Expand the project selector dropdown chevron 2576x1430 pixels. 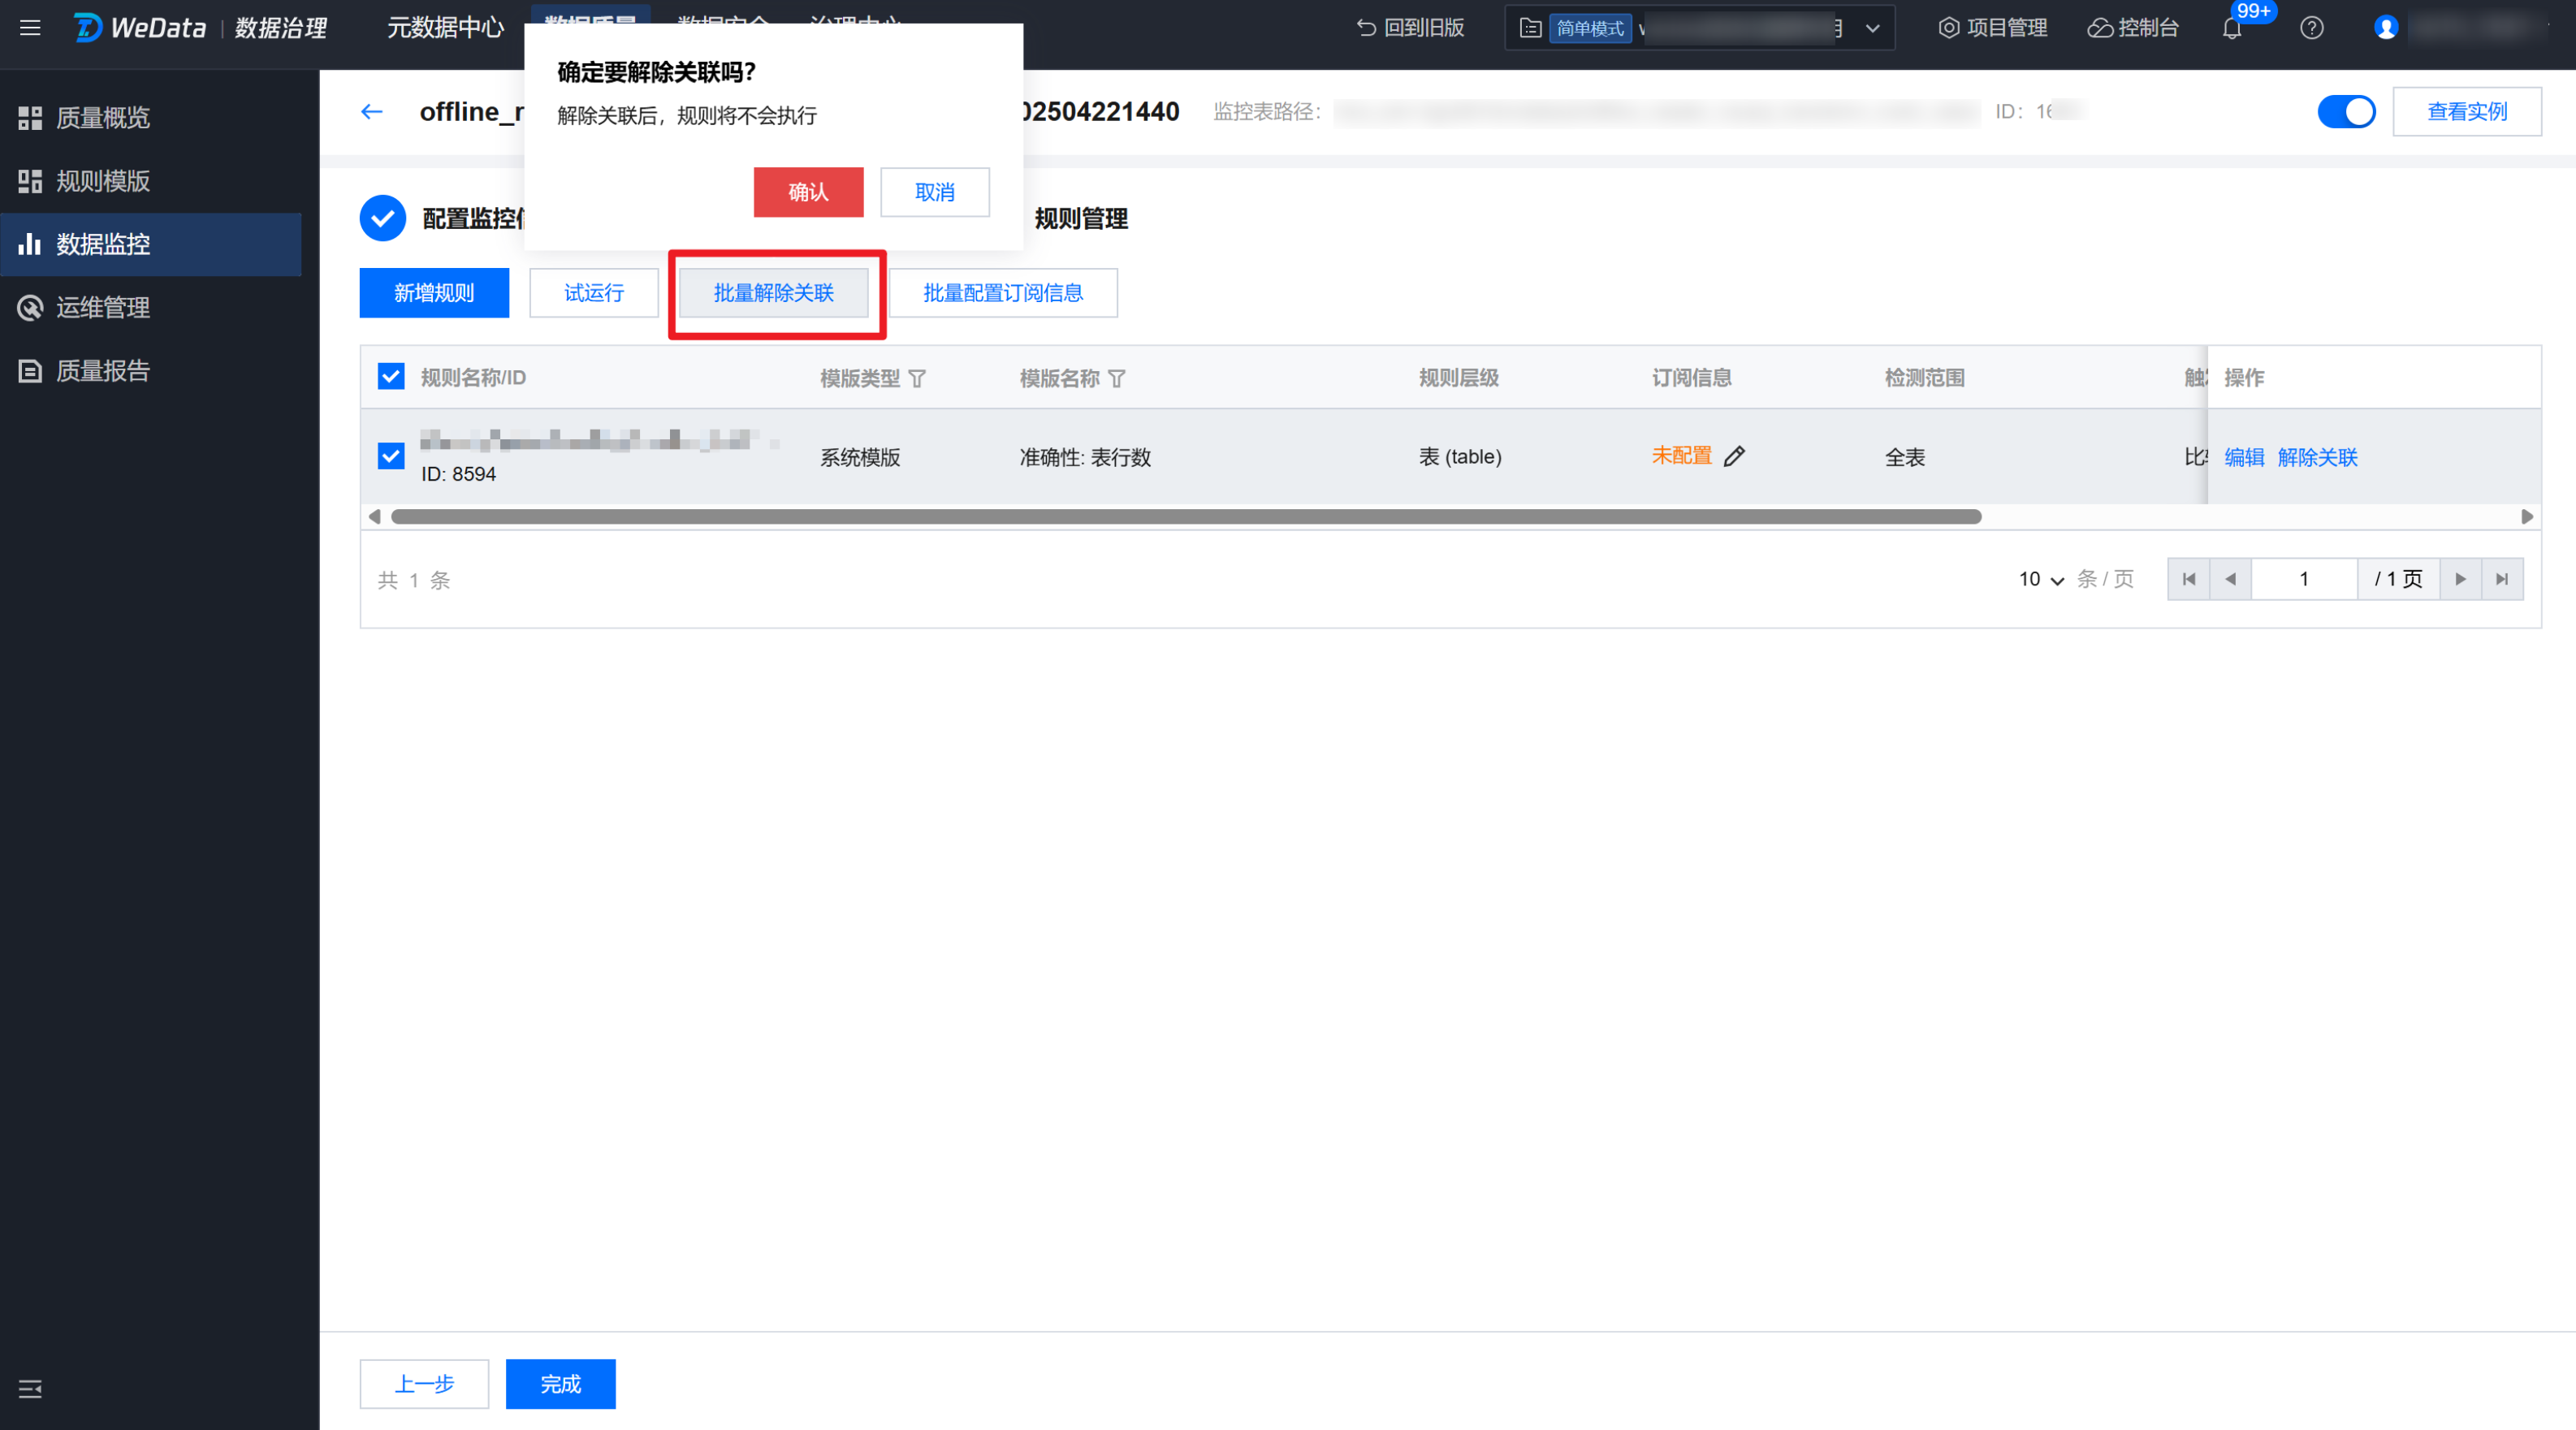click(1873, 28)
